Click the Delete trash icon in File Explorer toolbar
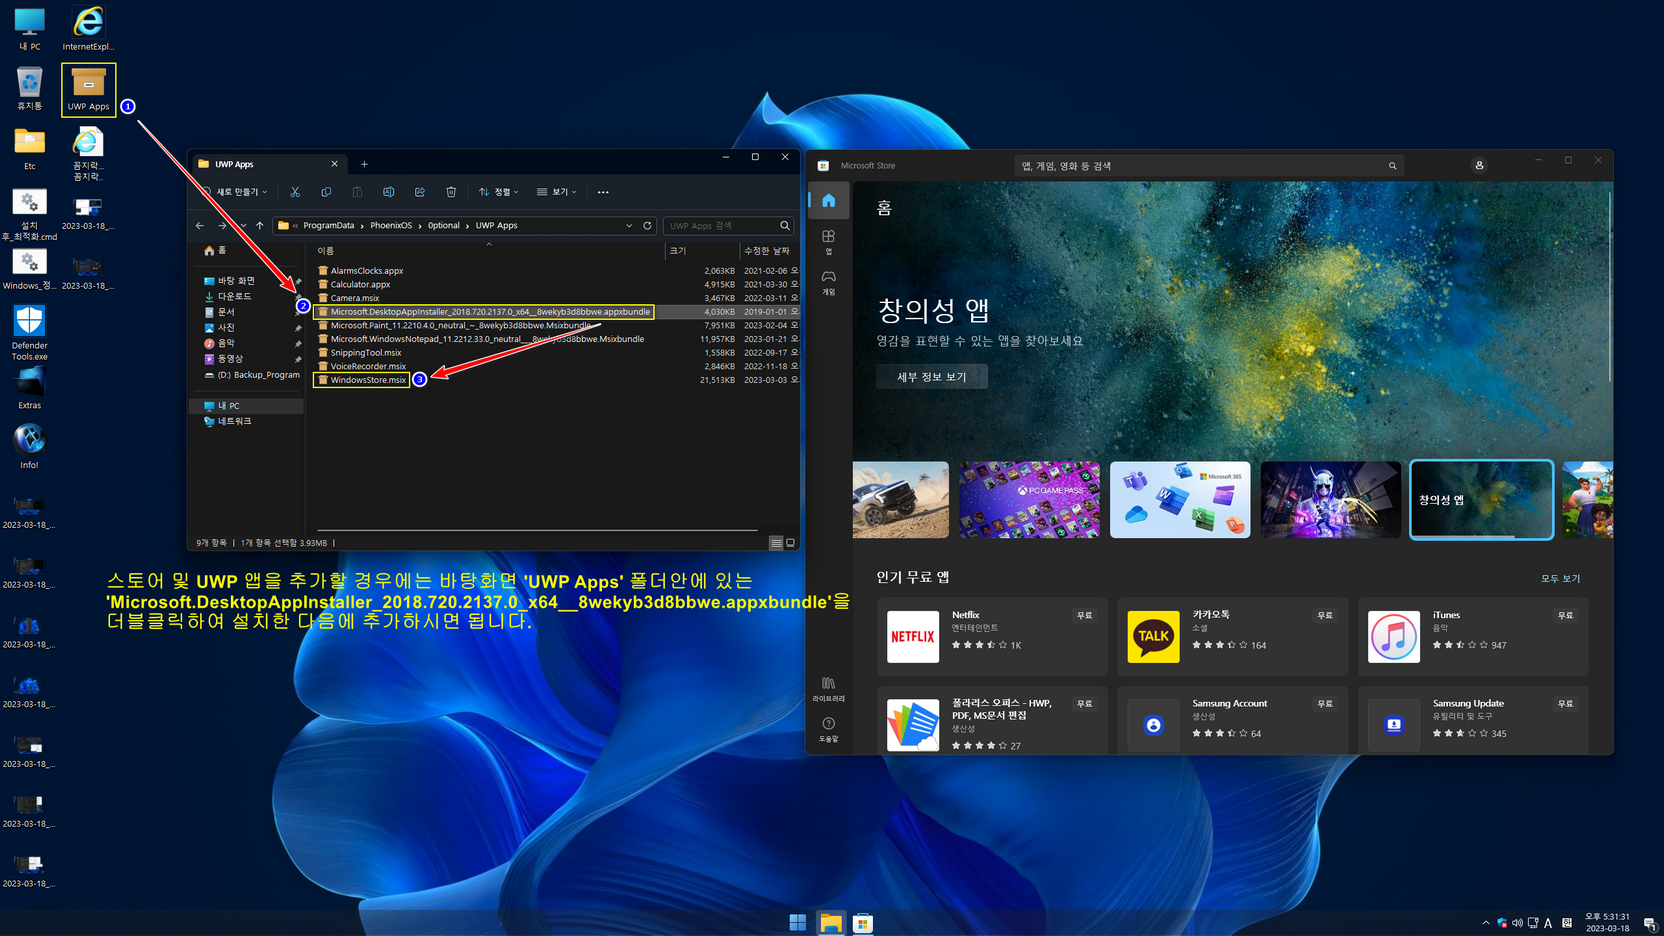Image resolution: width=1664 pixels, height=936 pixels. (x=451, y=192)
